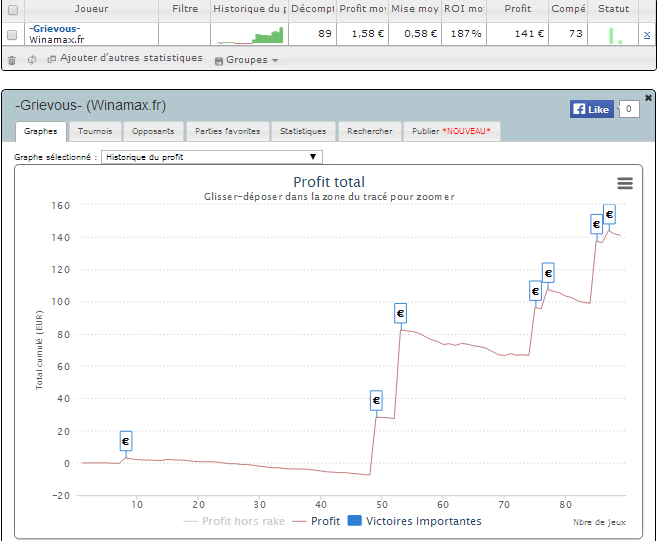Click the topmost euro marker near game 87
Viewport: 658px width, 541px height.
(x=609, y=214)
